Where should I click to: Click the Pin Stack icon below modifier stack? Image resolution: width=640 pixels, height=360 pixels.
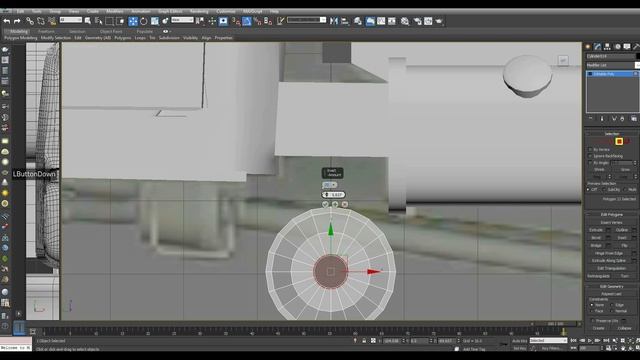point(591,119)
